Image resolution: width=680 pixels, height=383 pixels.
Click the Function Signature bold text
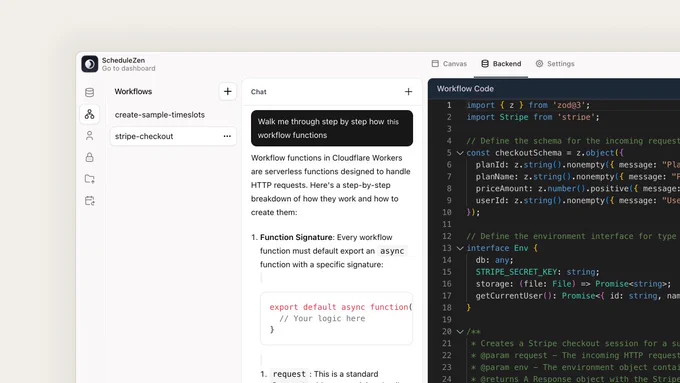coord(296,237)
